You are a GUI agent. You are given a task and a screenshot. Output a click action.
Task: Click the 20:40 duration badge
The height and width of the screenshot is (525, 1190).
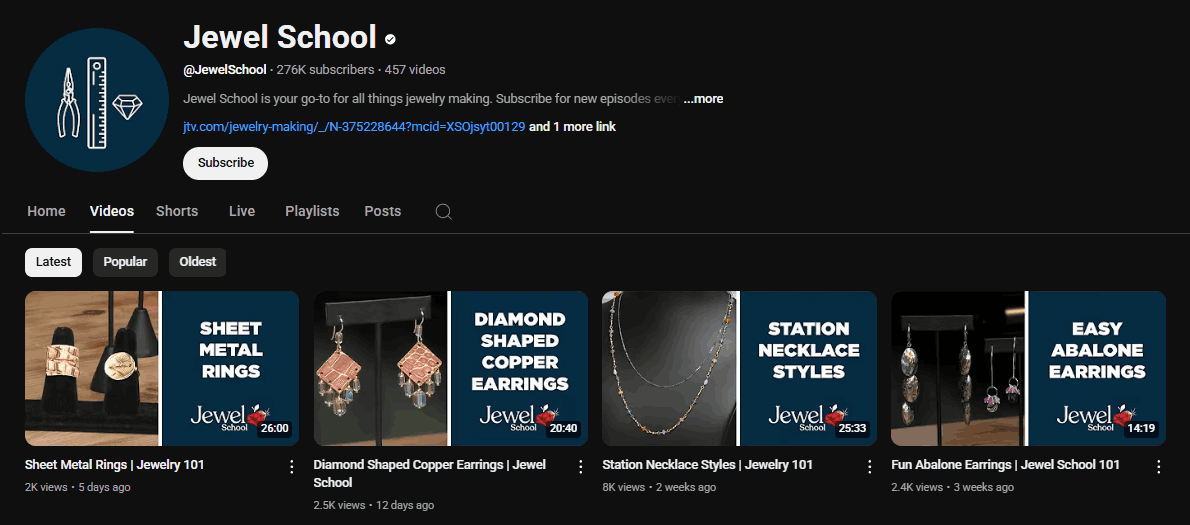click(x=563, y=429)
